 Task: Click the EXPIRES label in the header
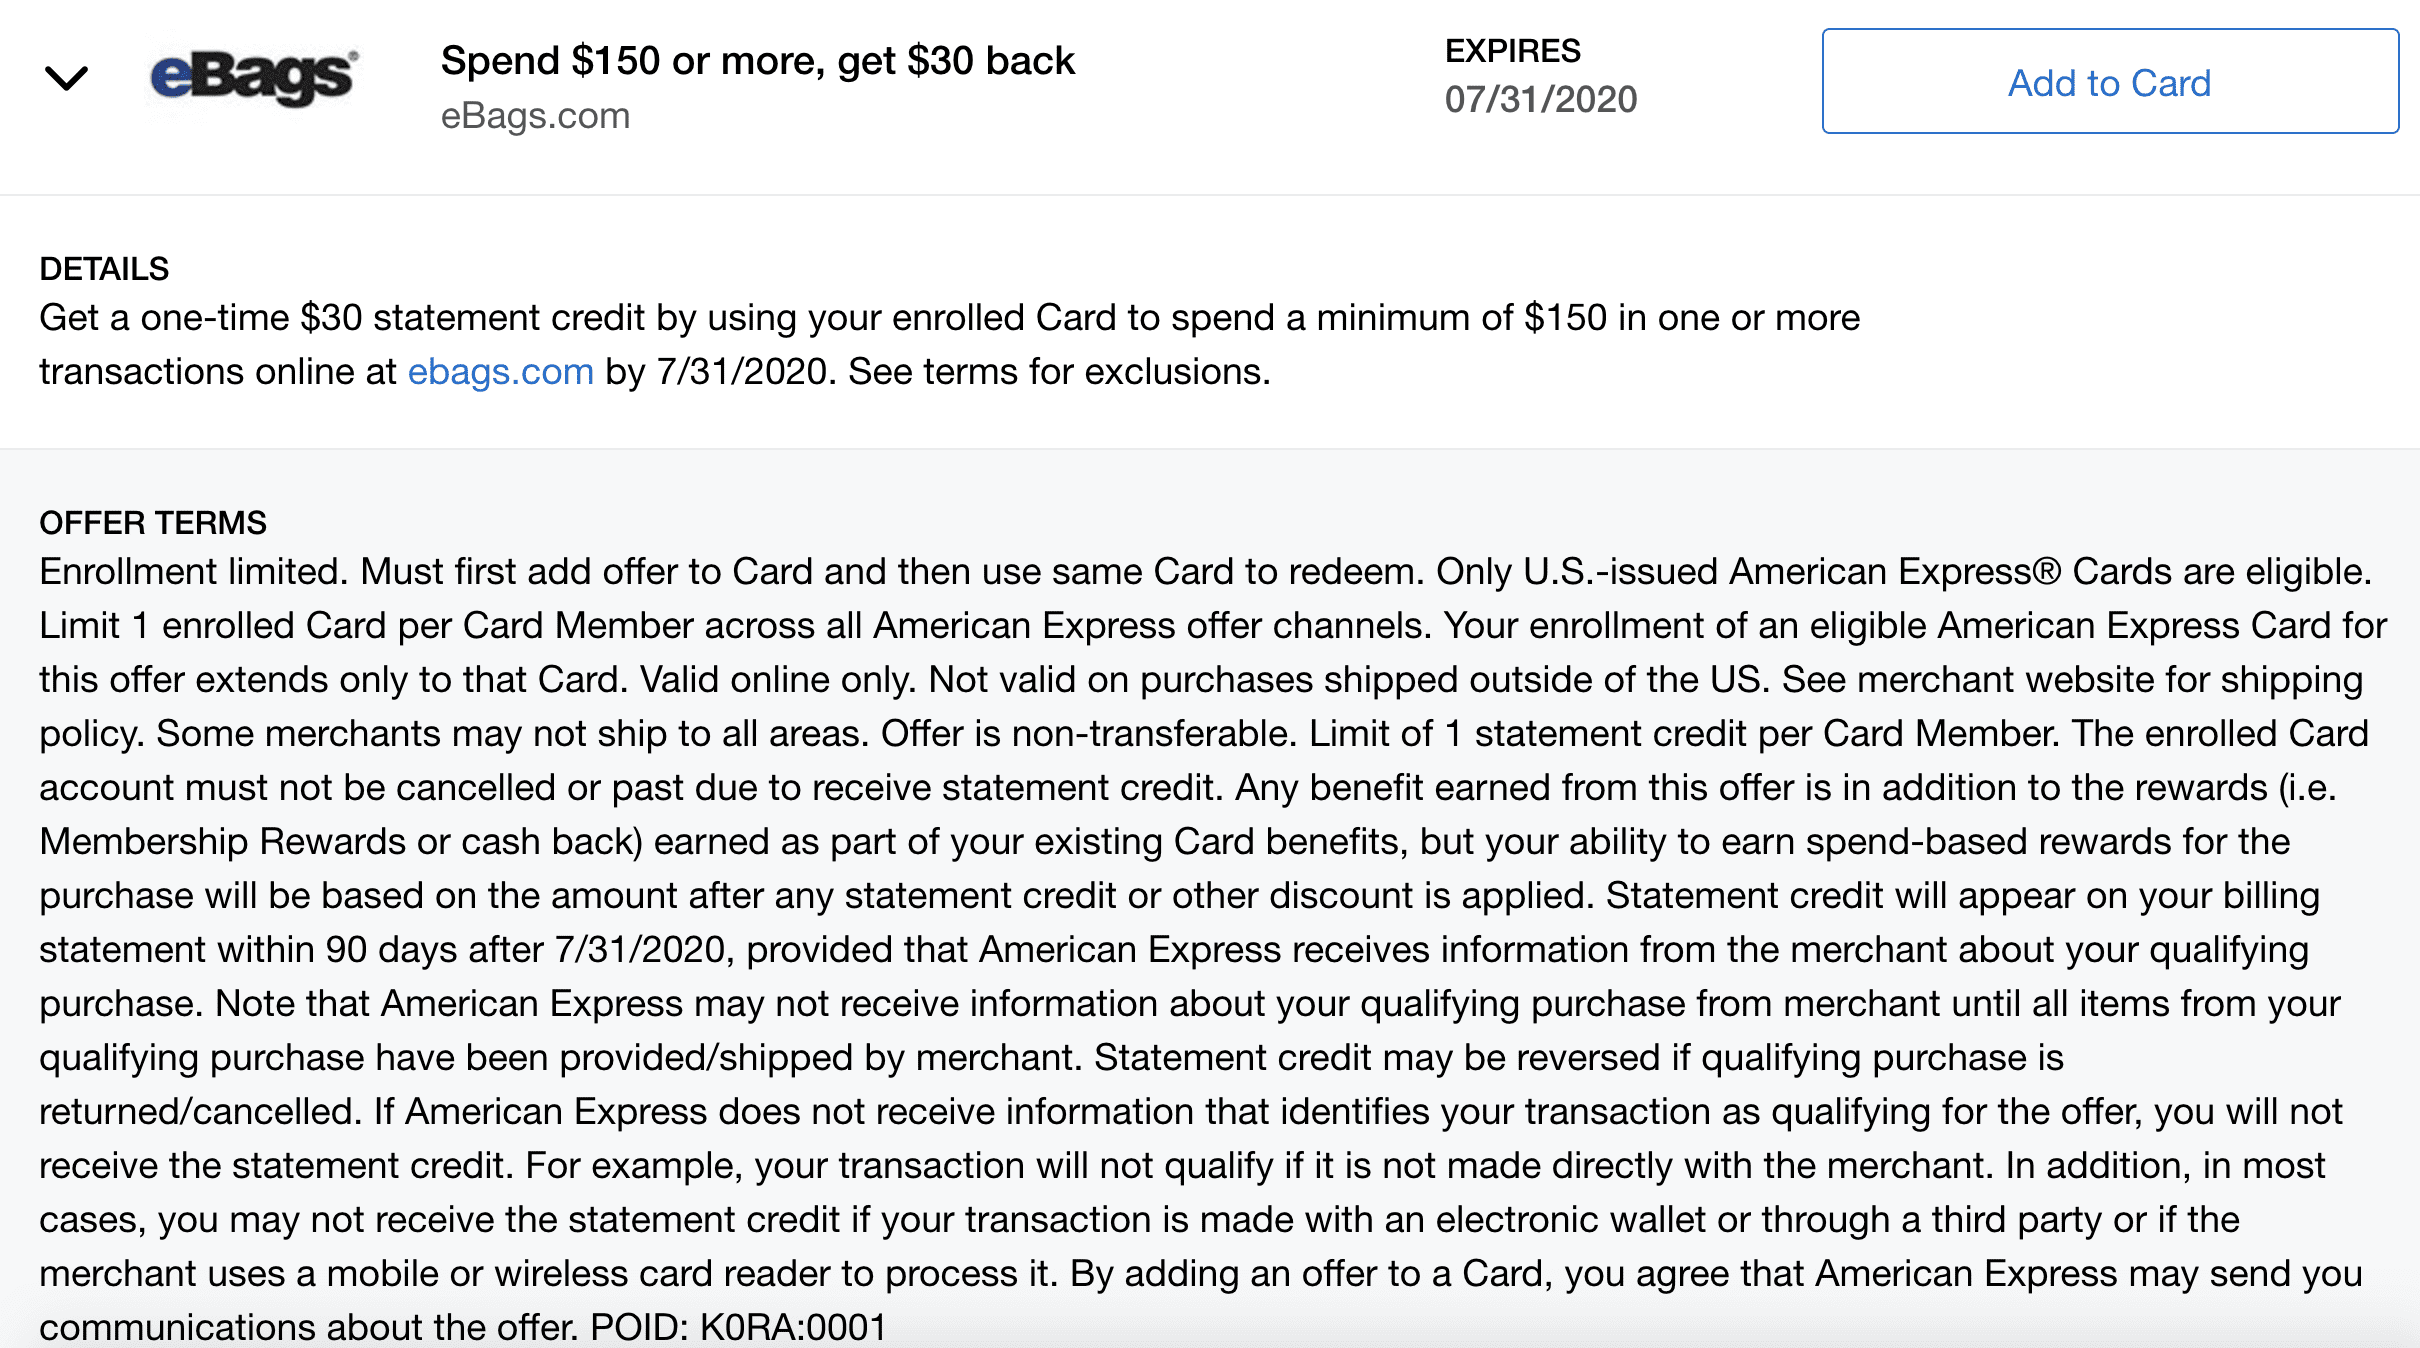click(x=1512, y=51)
